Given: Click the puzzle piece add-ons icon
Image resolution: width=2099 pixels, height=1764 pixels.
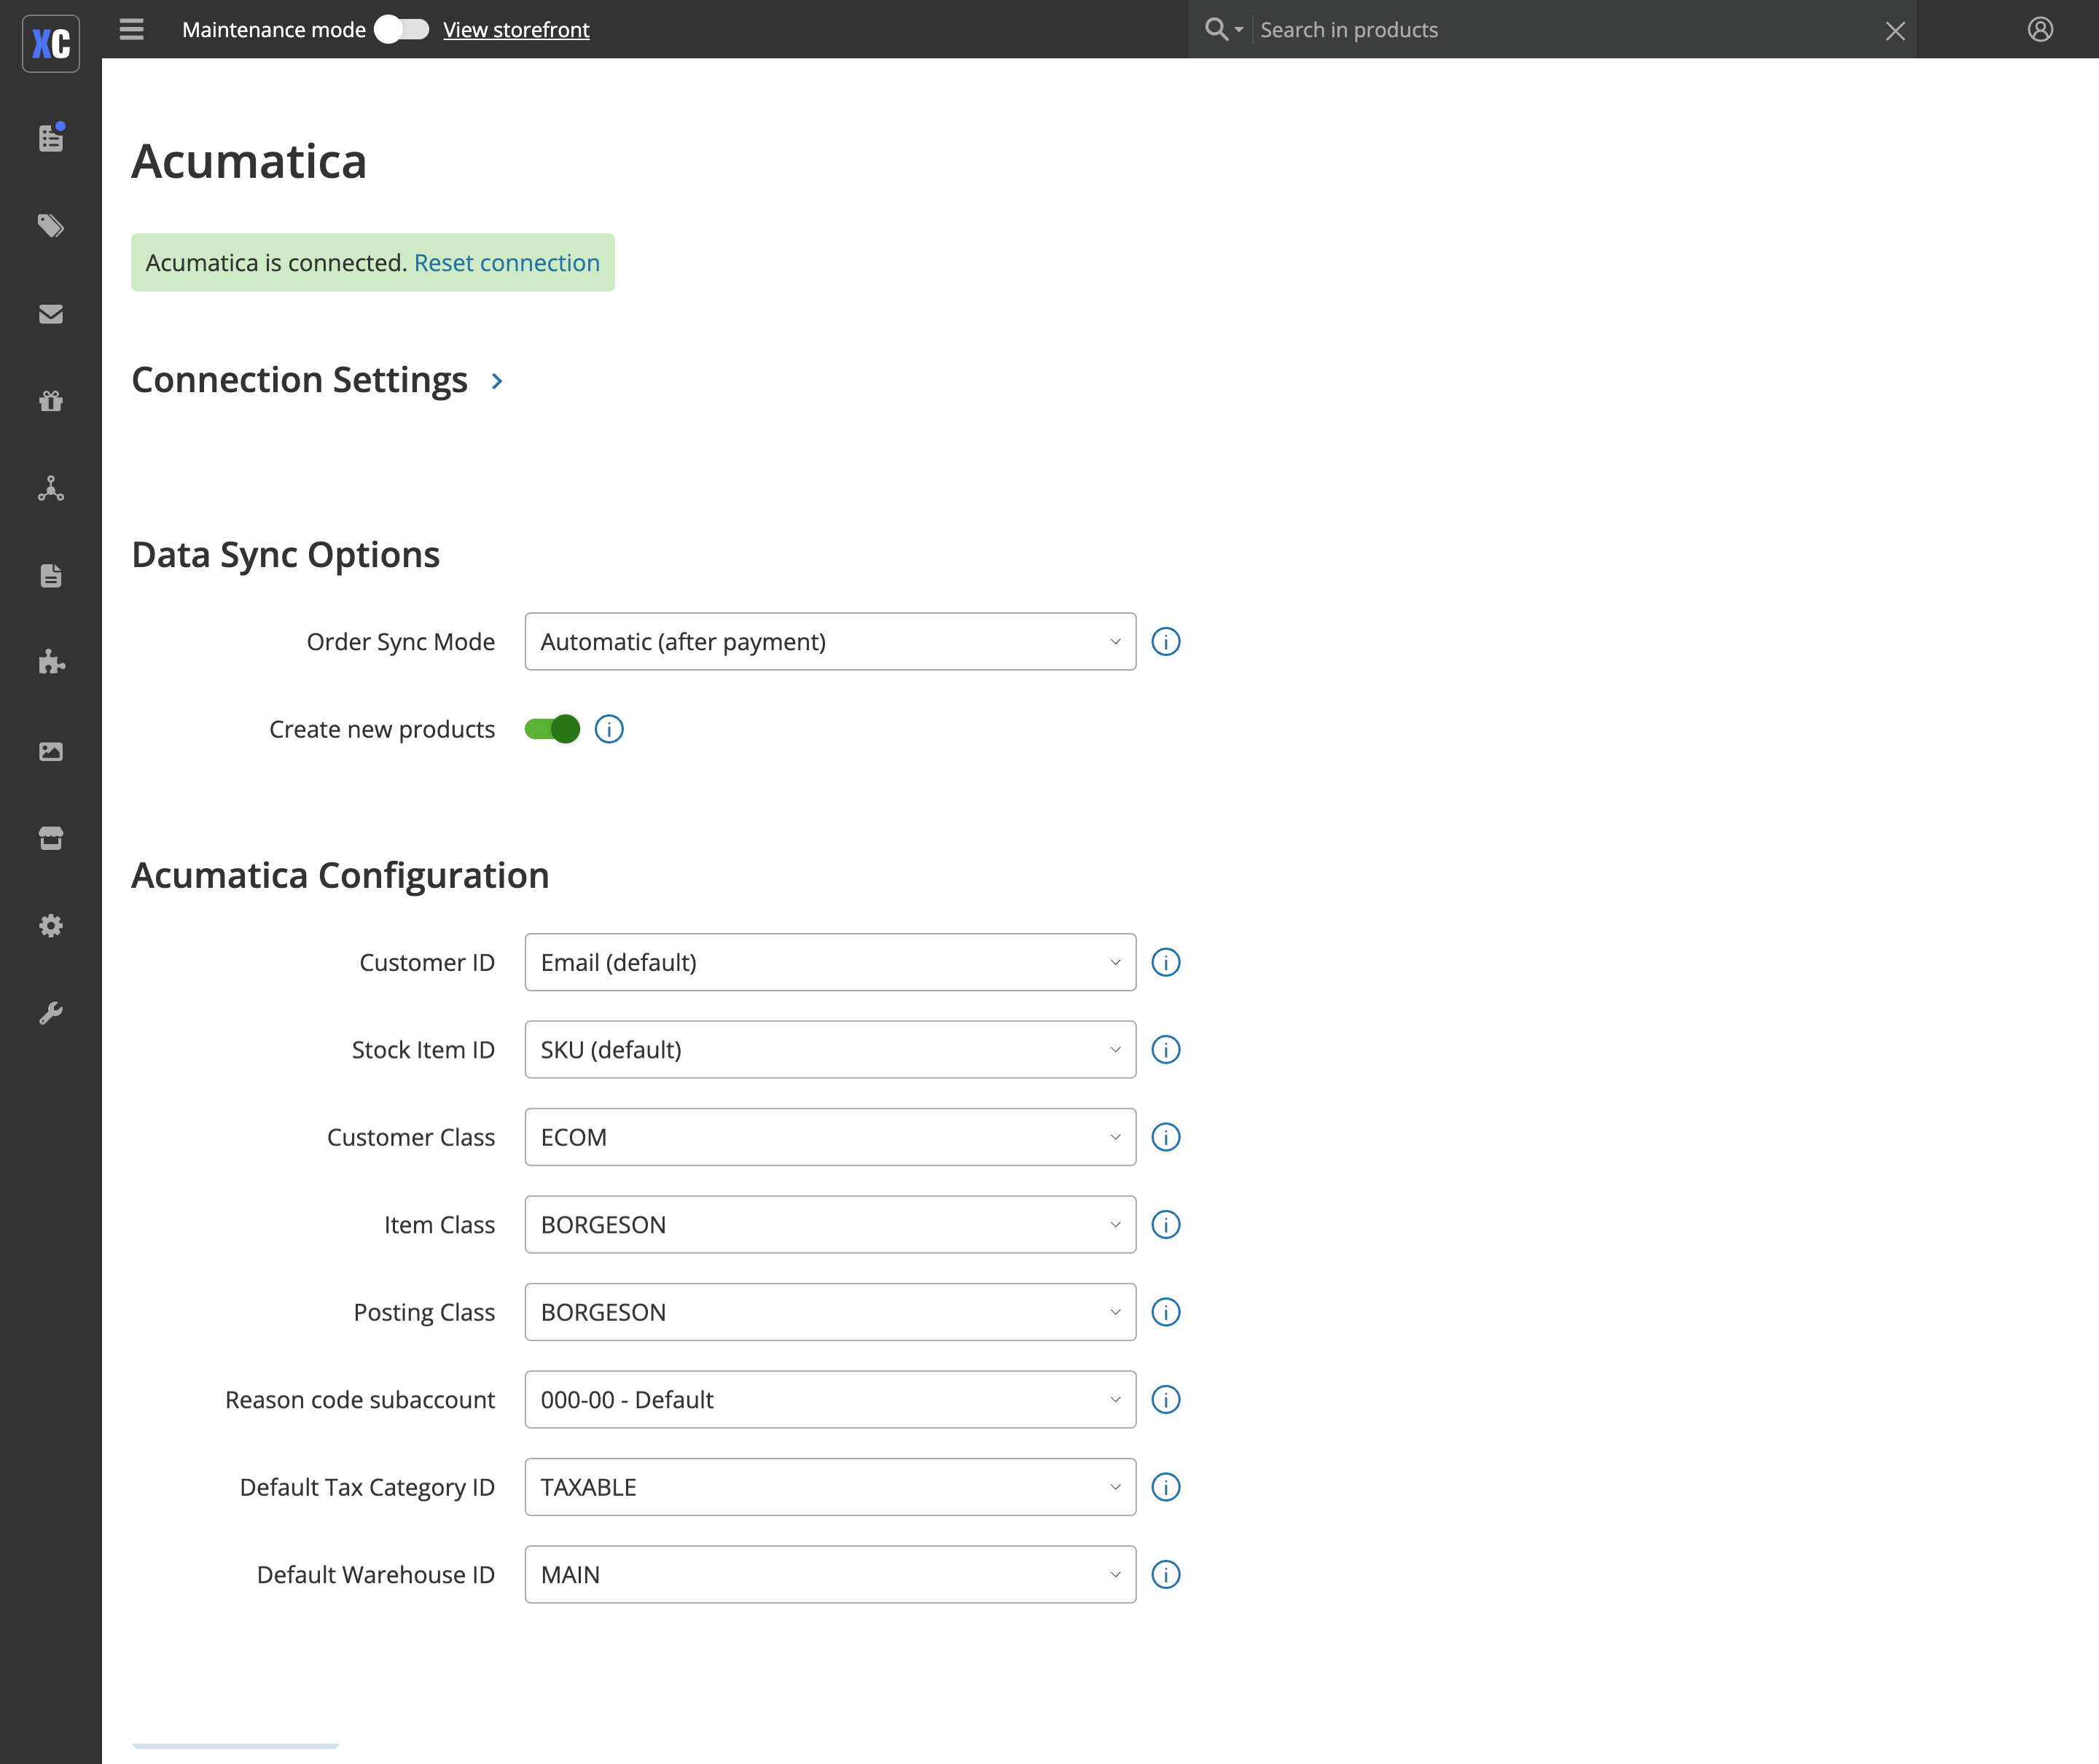Looking at the screenshot, I should point(51,663).
